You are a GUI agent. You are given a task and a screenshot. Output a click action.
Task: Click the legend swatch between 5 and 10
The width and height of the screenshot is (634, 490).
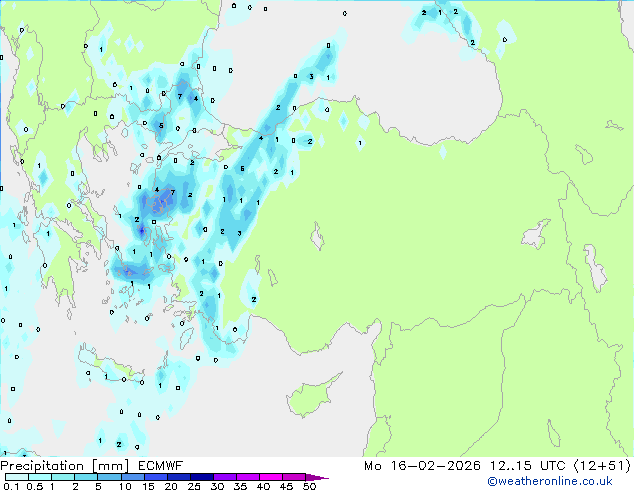[109, 477]
